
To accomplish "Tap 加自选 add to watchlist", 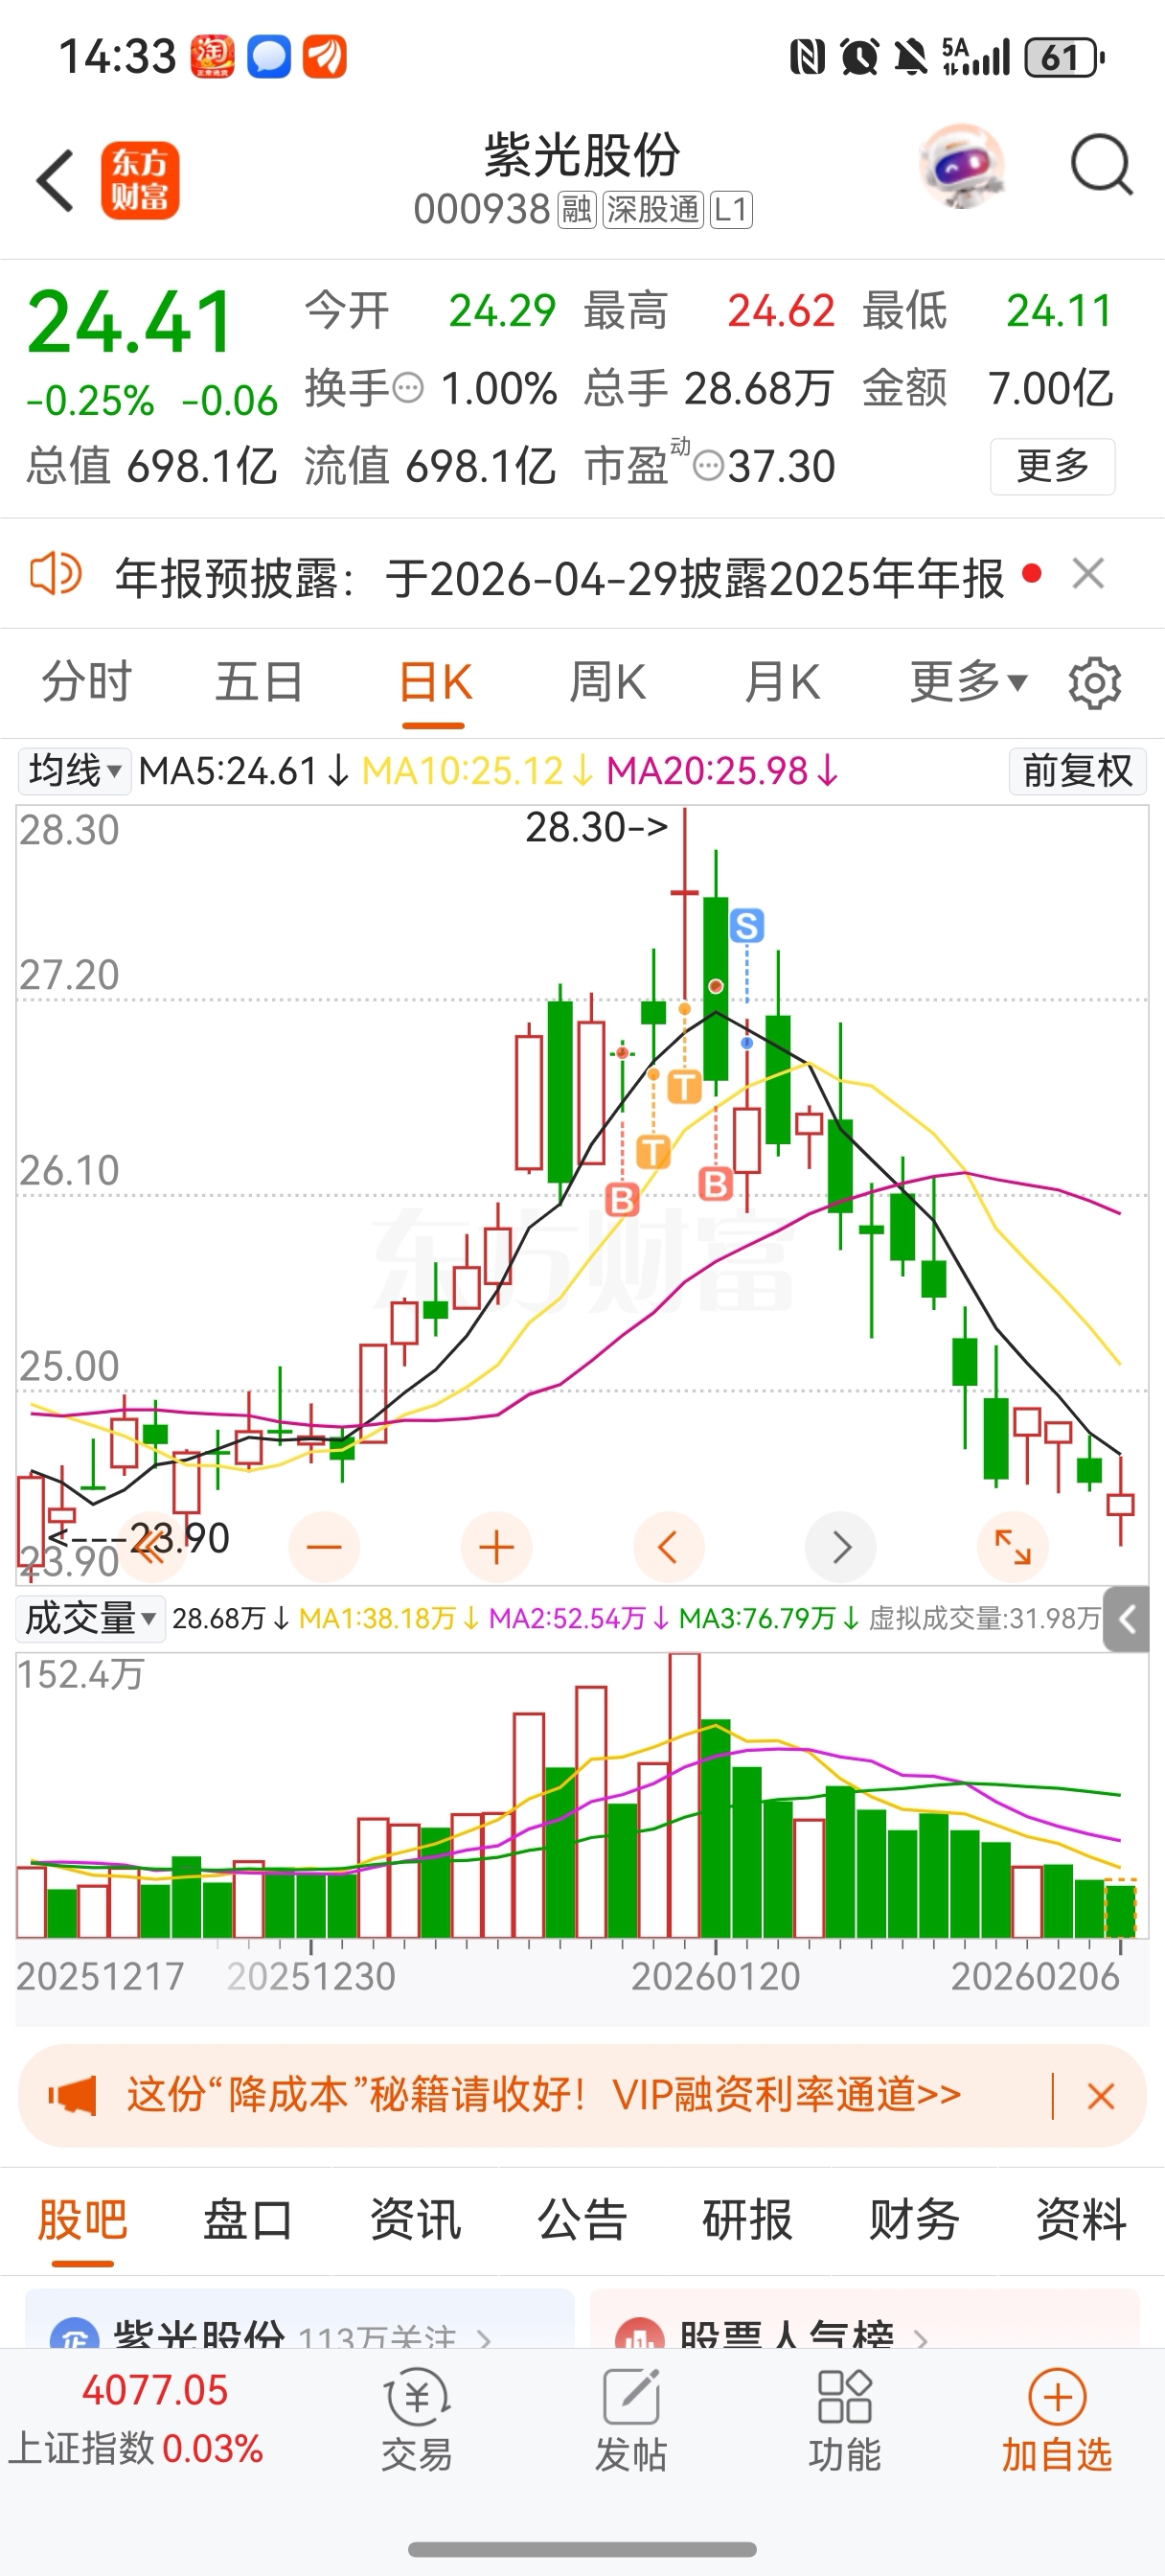I will [1057, 2420].
